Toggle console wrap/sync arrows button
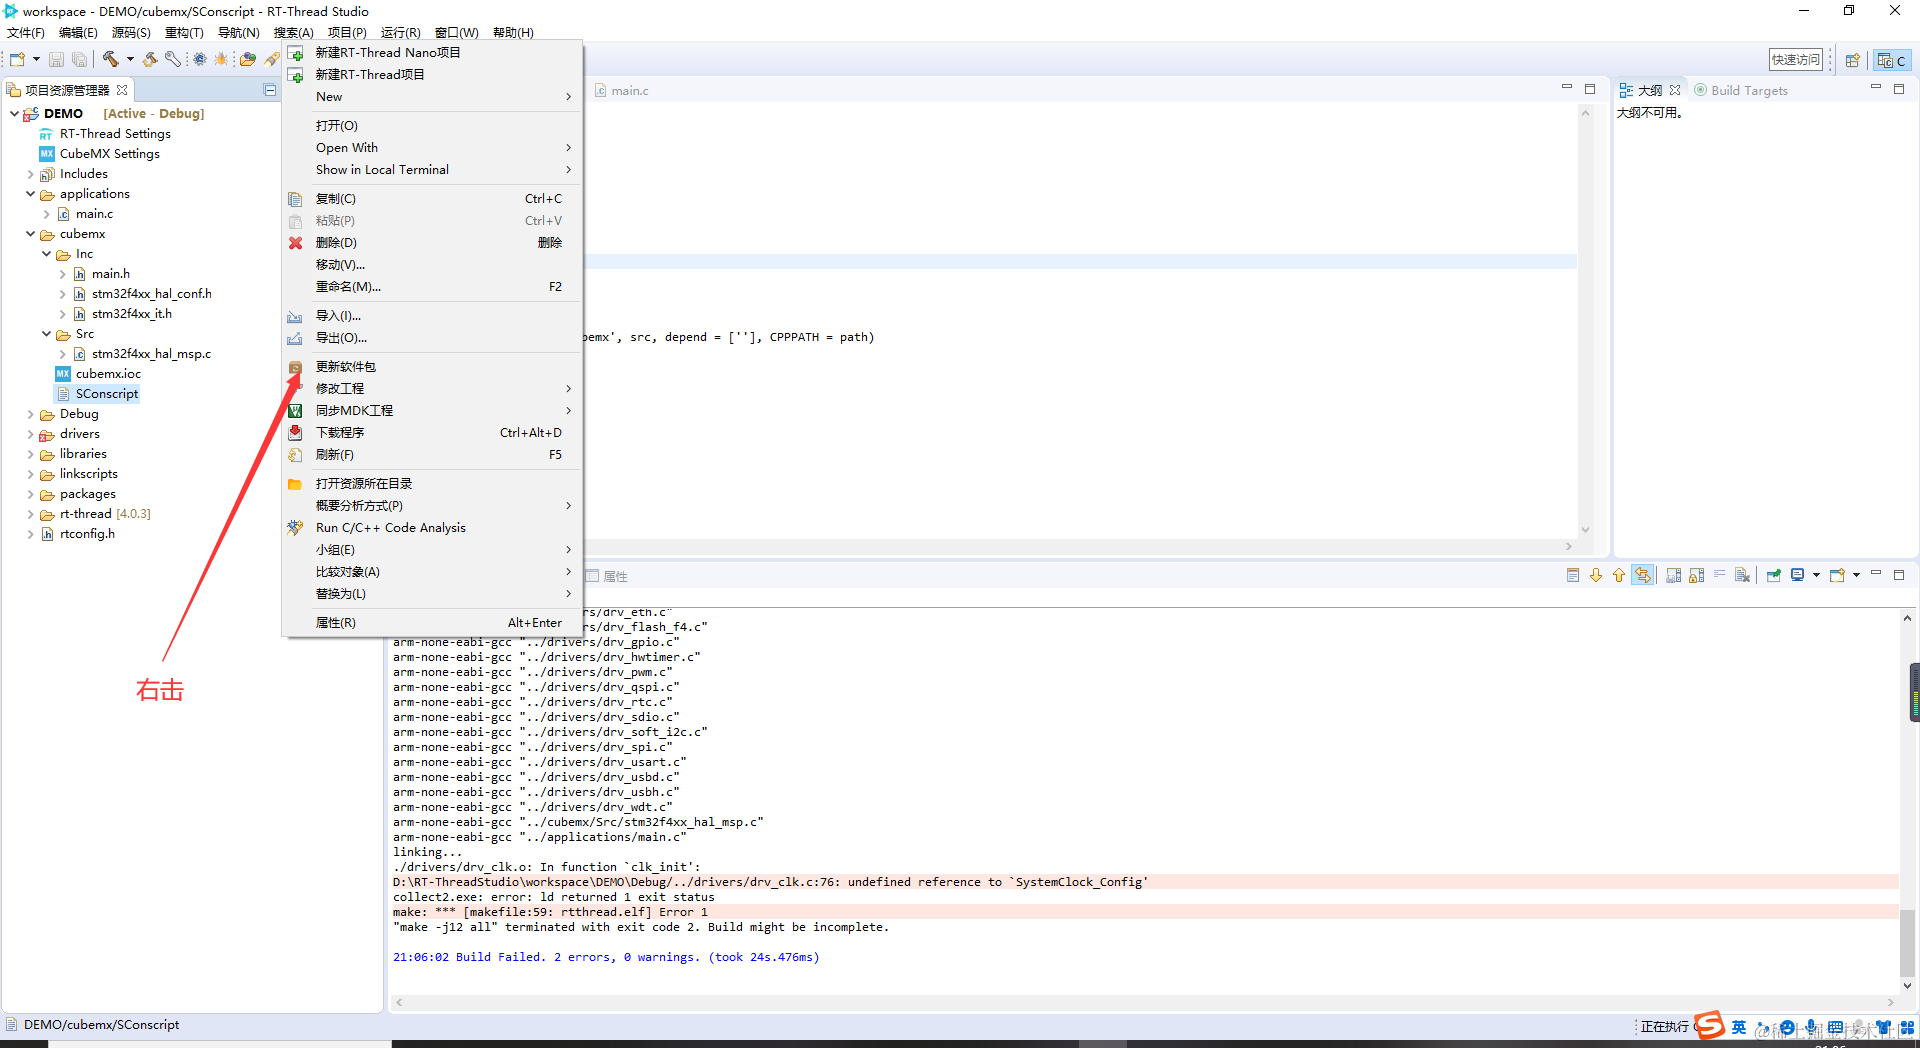Screen dimensions: 1920x1048 [1643, 575]
